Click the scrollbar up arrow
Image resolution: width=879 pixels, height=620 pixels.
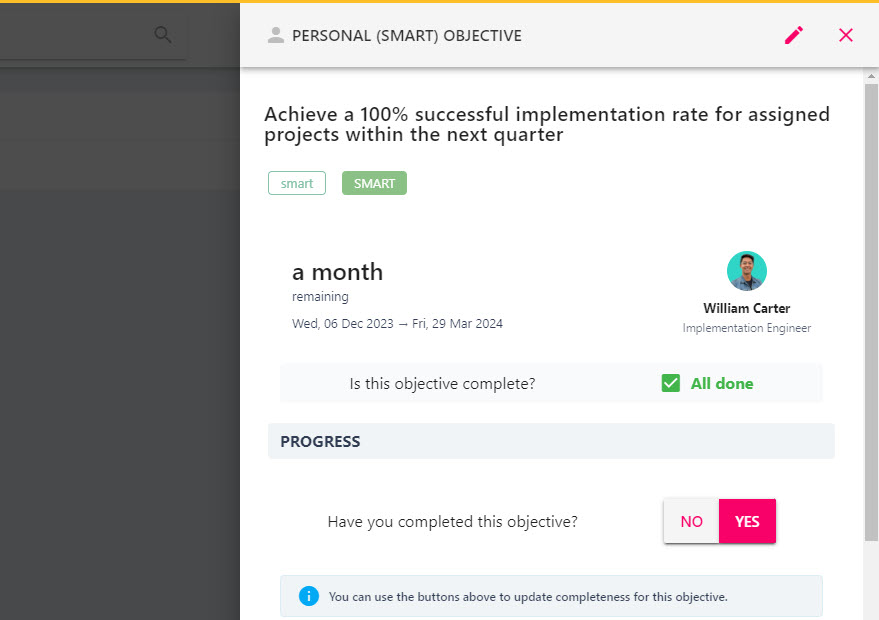coord(871,76)
